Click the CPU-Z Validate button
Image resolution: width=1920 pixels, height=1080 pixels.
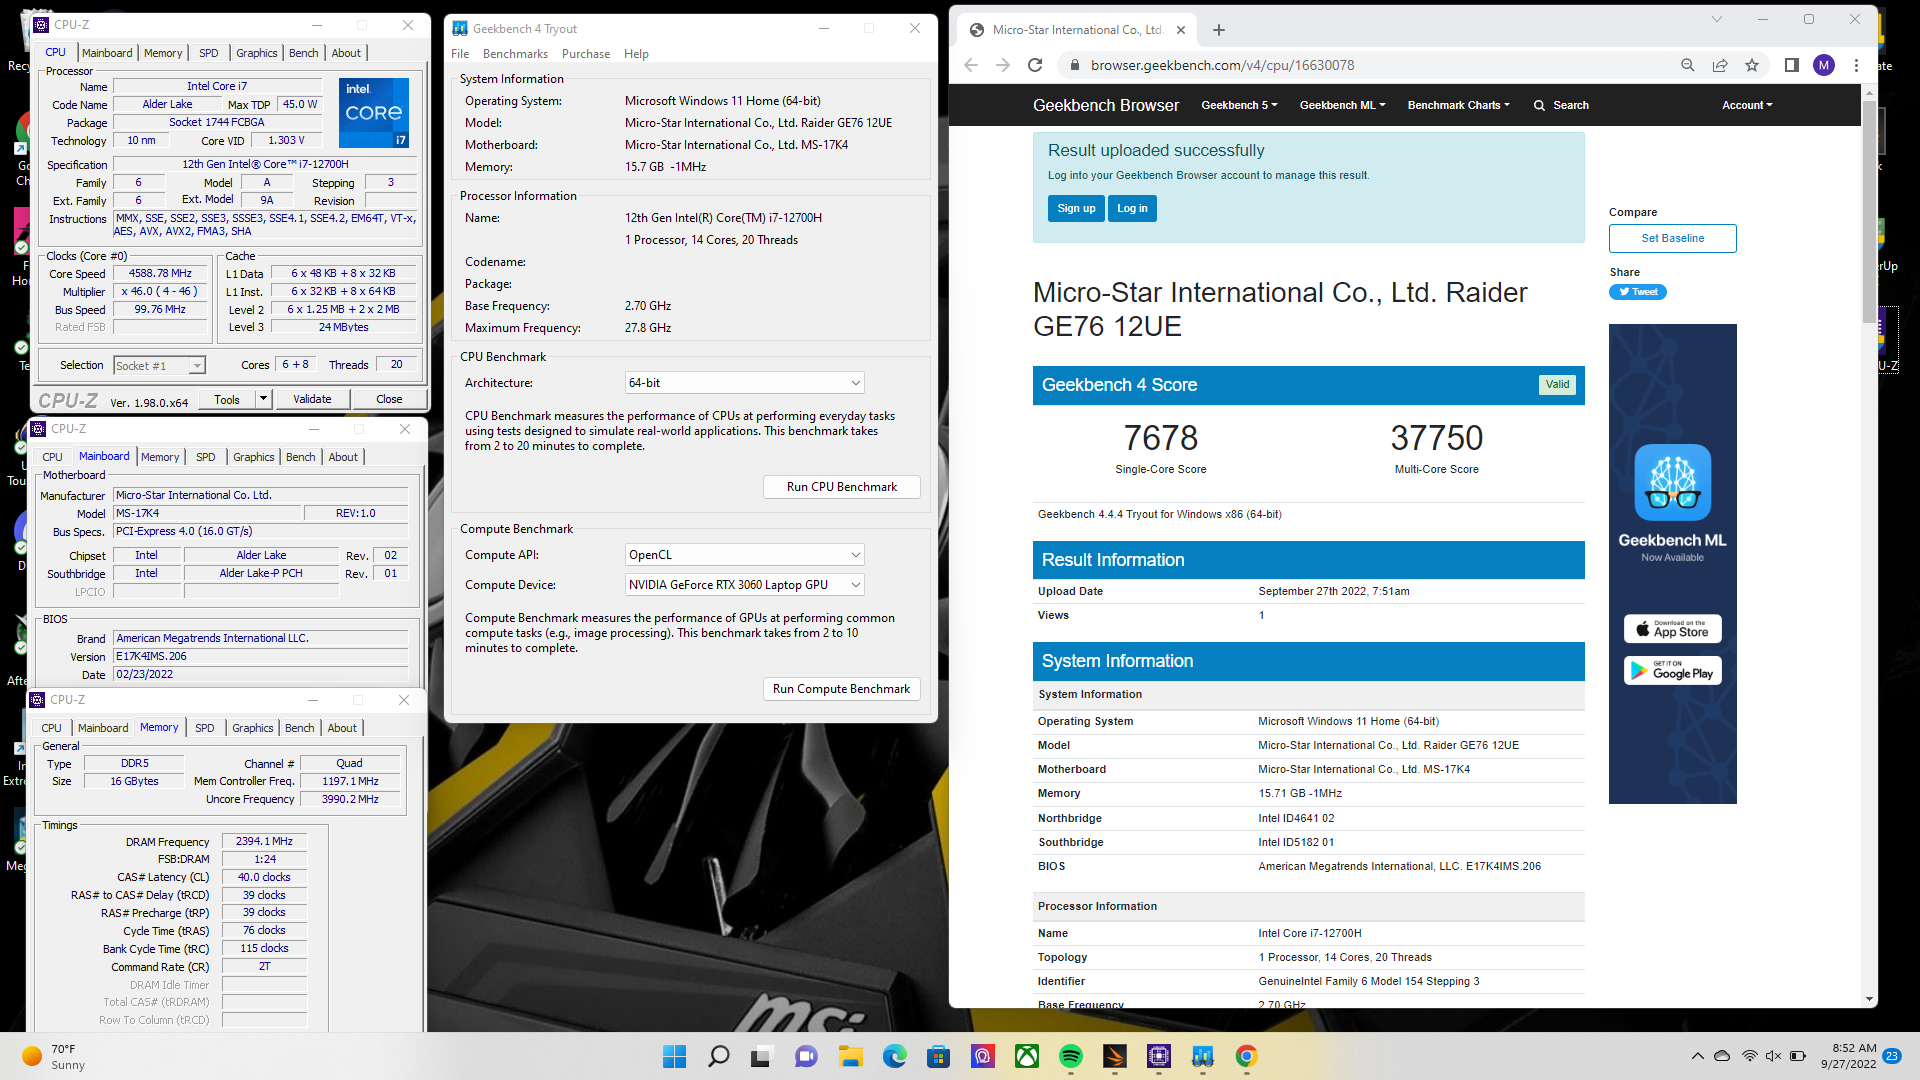coord(312,399)
